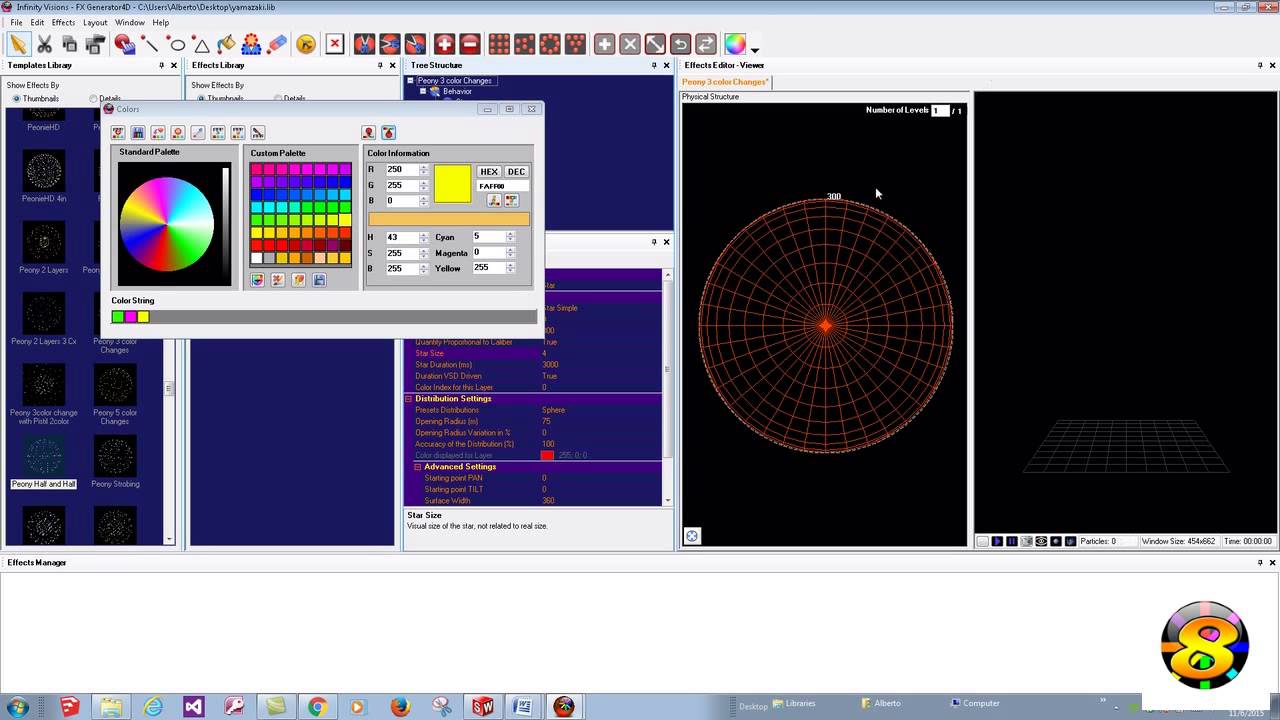The height and width of the screenshot is (720, 1280).
Task: Select the triangle shape tool
Action: tap(202, 44)
